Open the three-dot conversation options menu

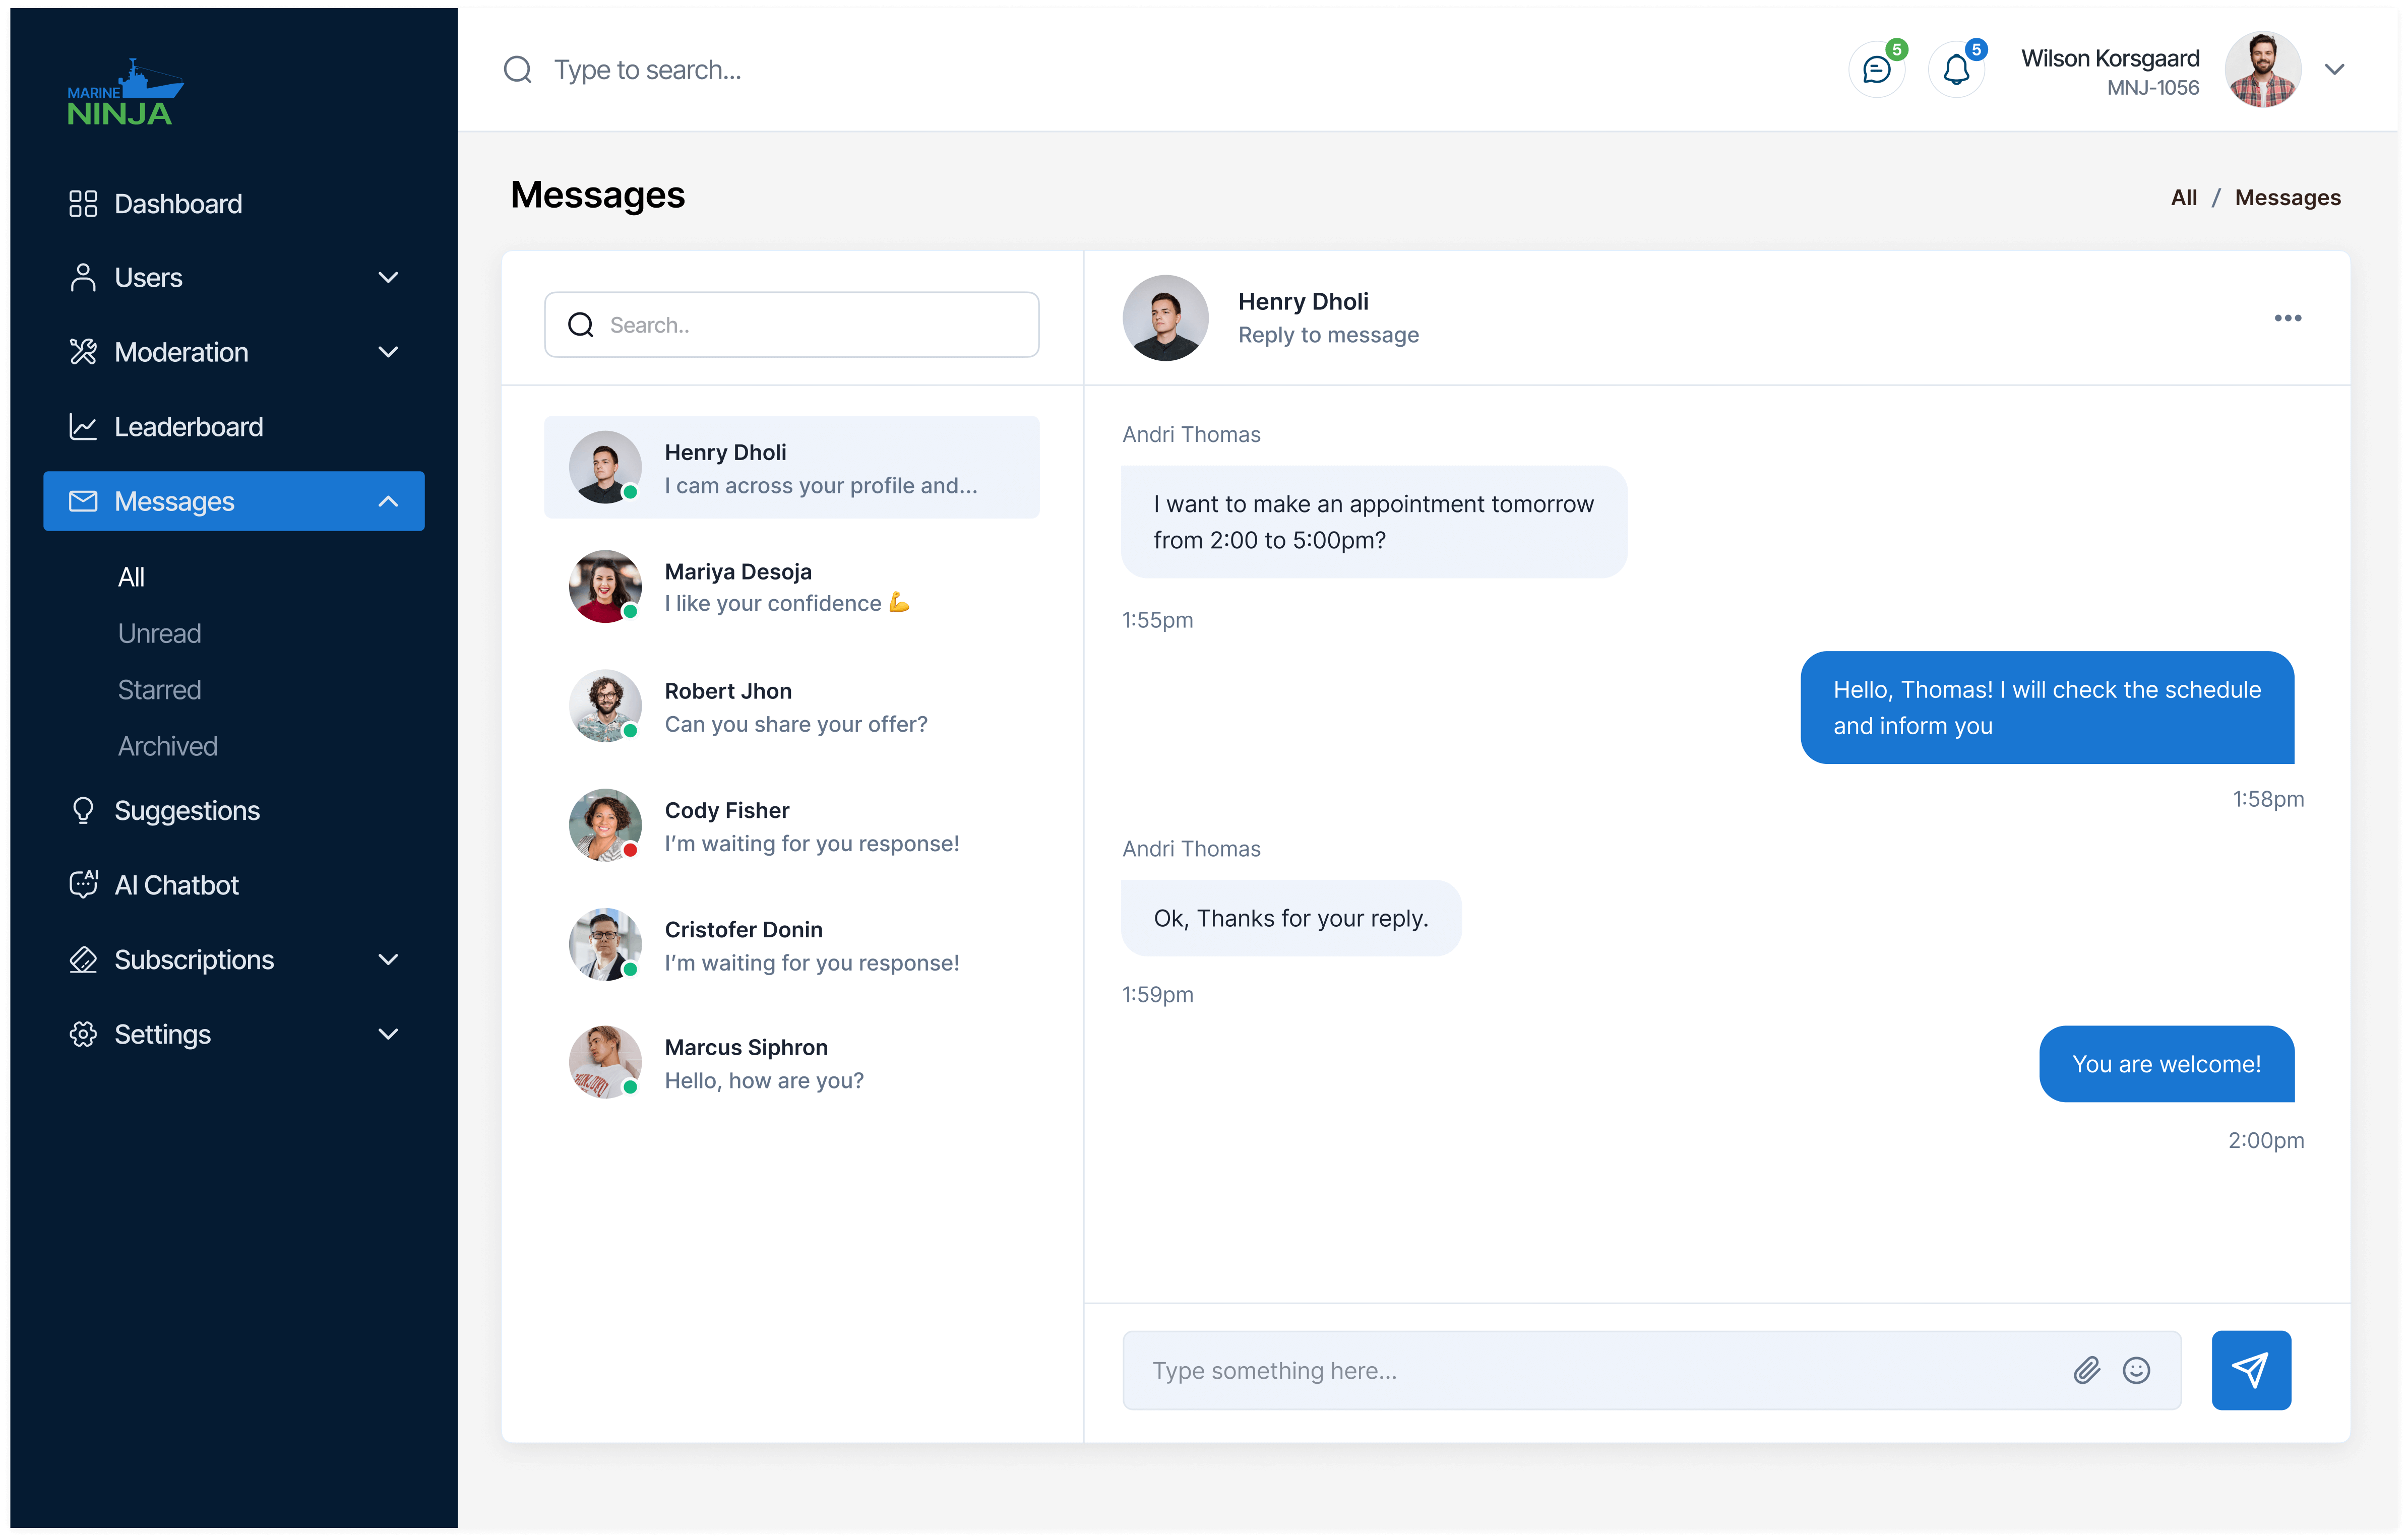(x=2287, y=318)
